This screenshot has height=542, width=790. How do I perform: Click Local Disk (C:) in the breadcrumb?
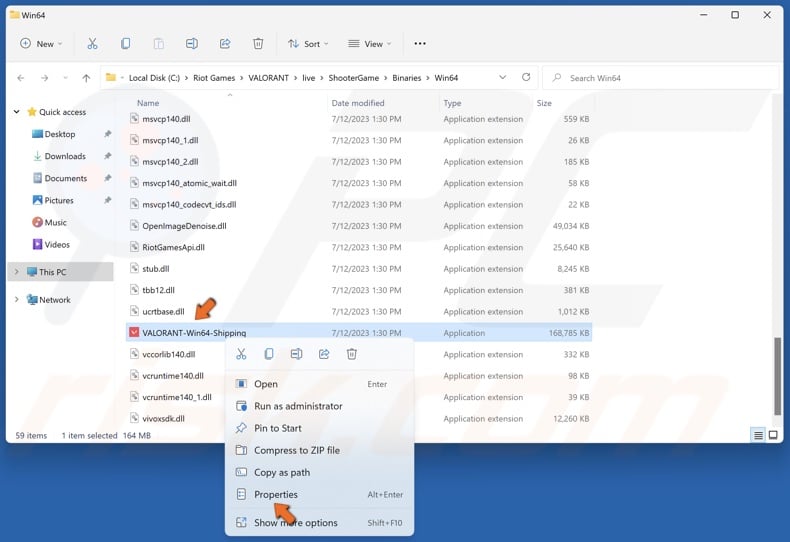point(154,78)
